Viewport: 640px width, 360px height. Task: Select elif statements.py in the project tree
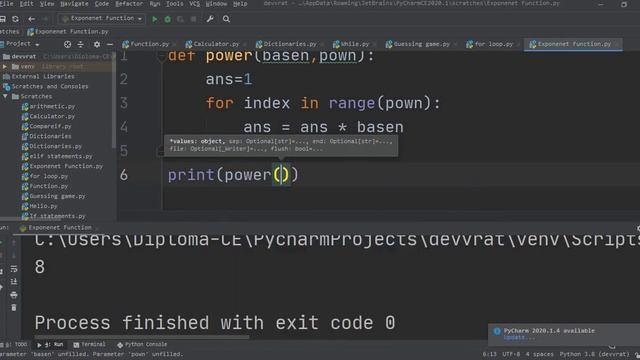pos(61,156)
